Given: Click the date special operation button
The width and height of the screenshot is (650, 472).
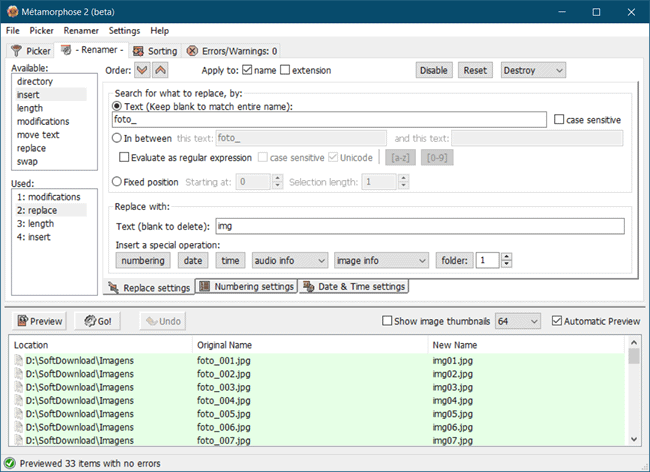Looking at the screenshot, I should pos(193,261).
